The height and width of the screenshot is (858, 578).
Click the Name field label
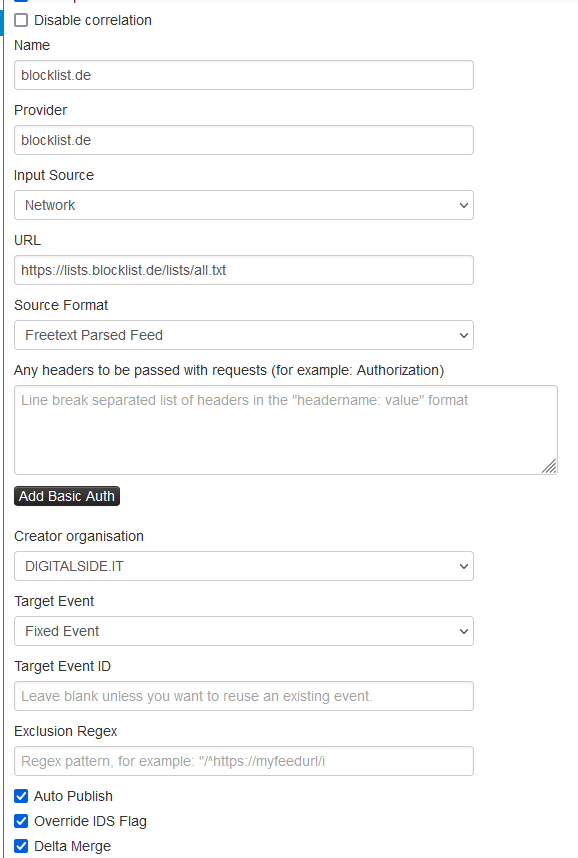point(31,45)
